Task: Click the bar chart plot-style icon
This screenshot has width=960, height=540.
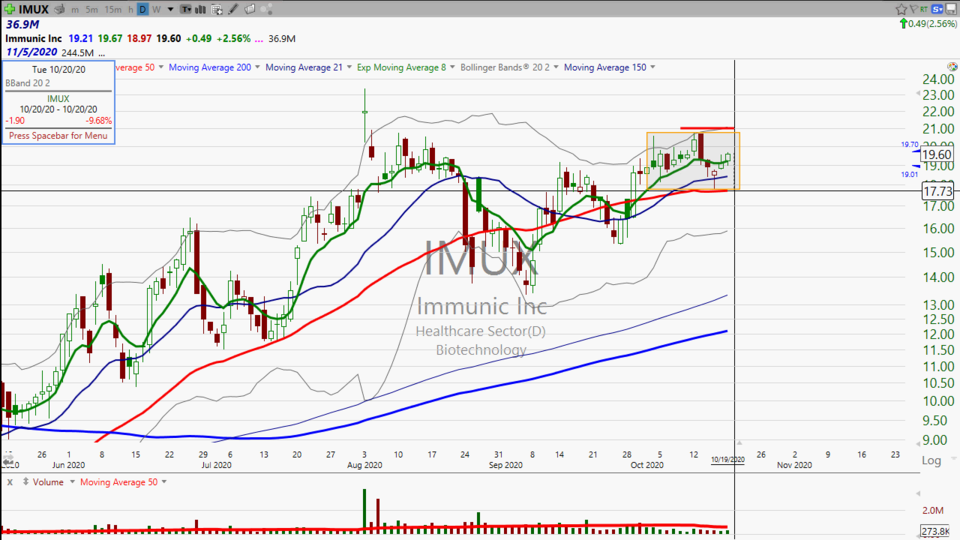Action: pyautogui.click(x=200, y=9)
